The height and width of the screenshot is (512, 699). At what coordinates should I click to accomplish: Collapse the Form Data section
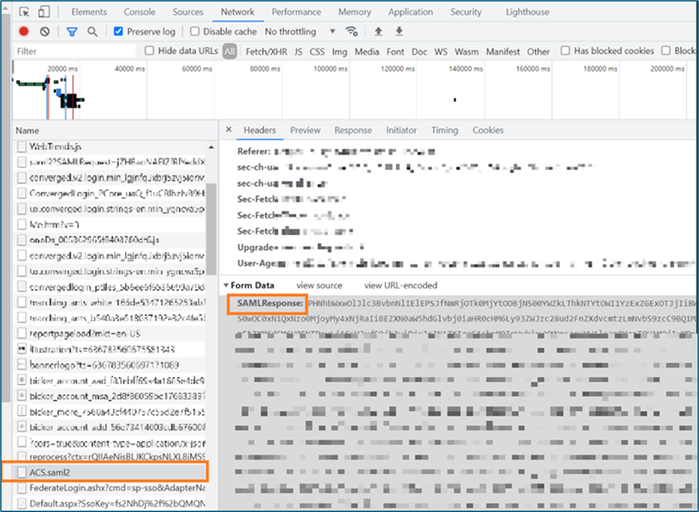[x=226, y=285]
